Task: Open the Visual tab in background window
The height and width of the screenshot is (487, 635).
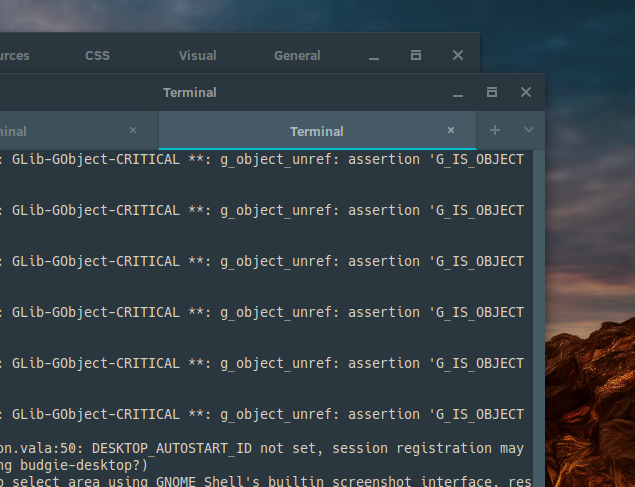Action: click(198, 55)
